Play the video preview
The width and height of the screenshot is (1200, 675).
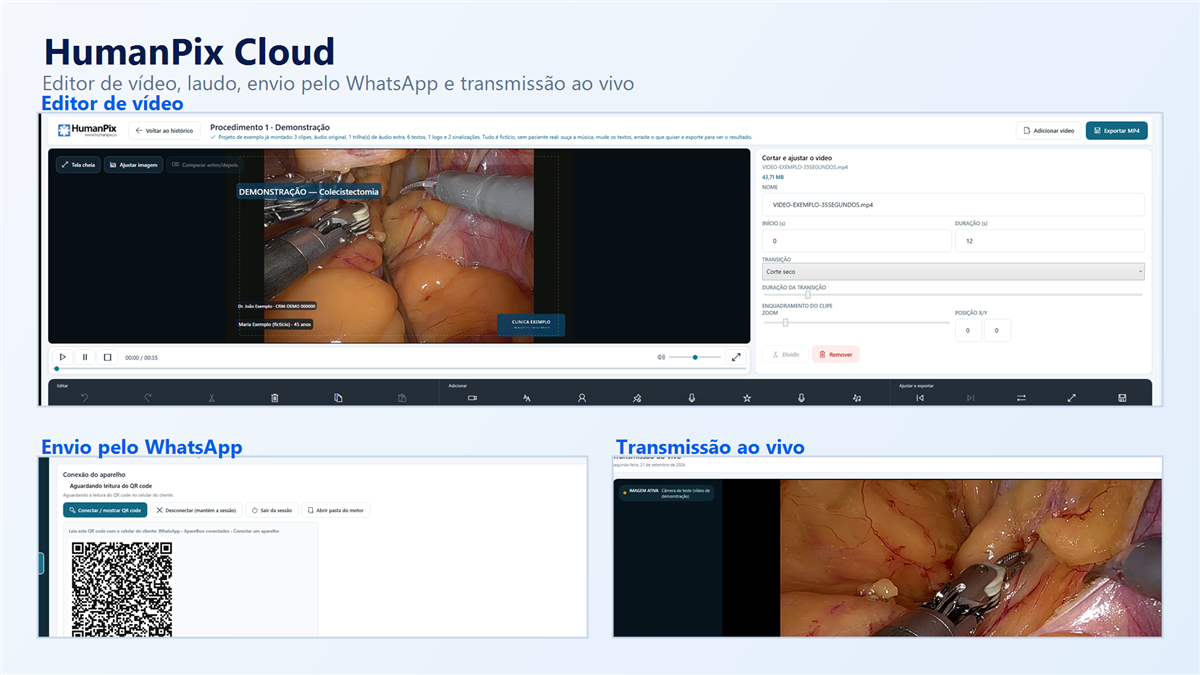point(62,357)
